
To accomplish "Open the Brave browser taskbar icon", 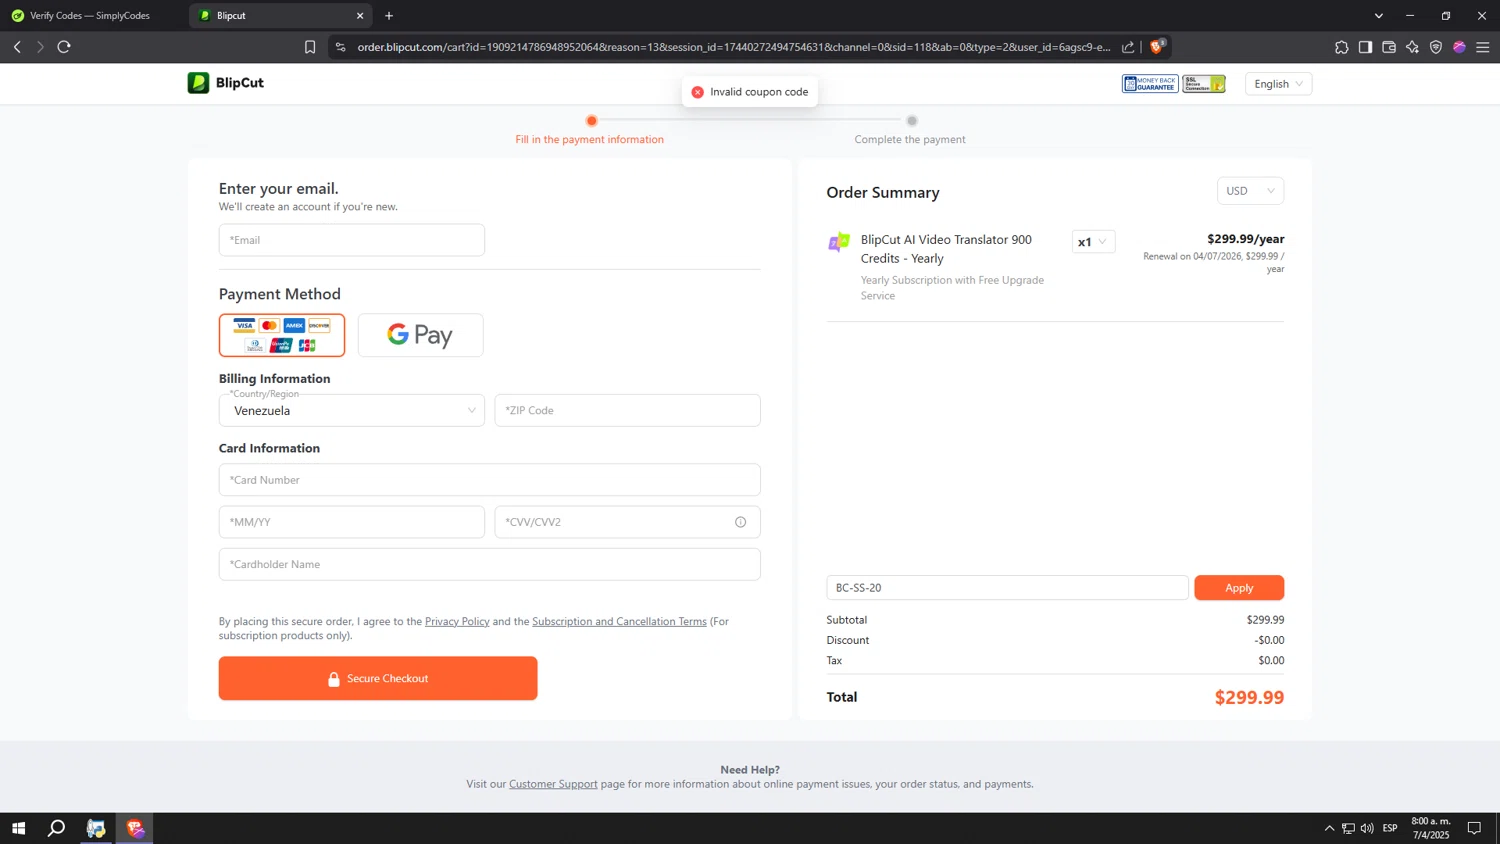I will click(x=135, y=828).
